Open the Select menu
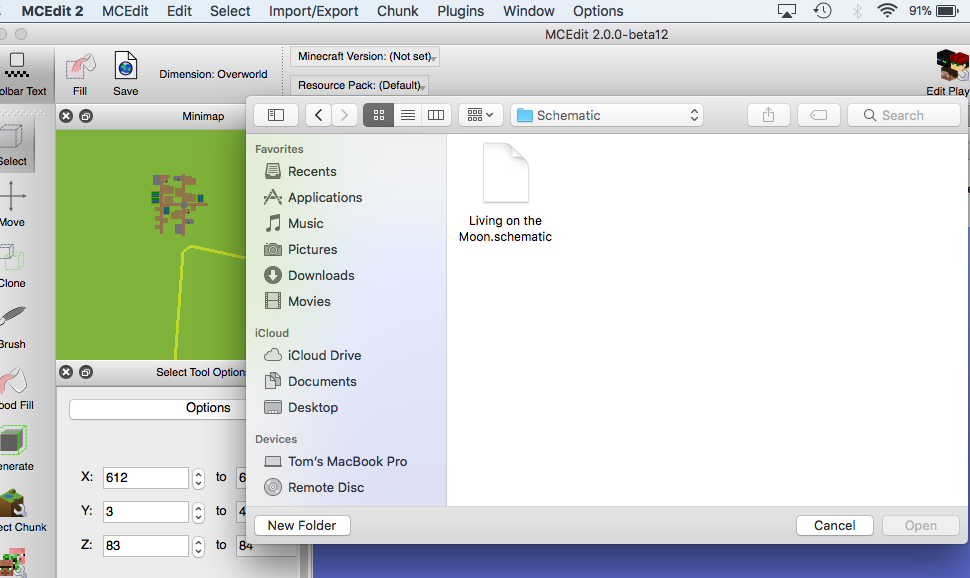The height and width of the screenshot is (578, 970). coord(230,11)
